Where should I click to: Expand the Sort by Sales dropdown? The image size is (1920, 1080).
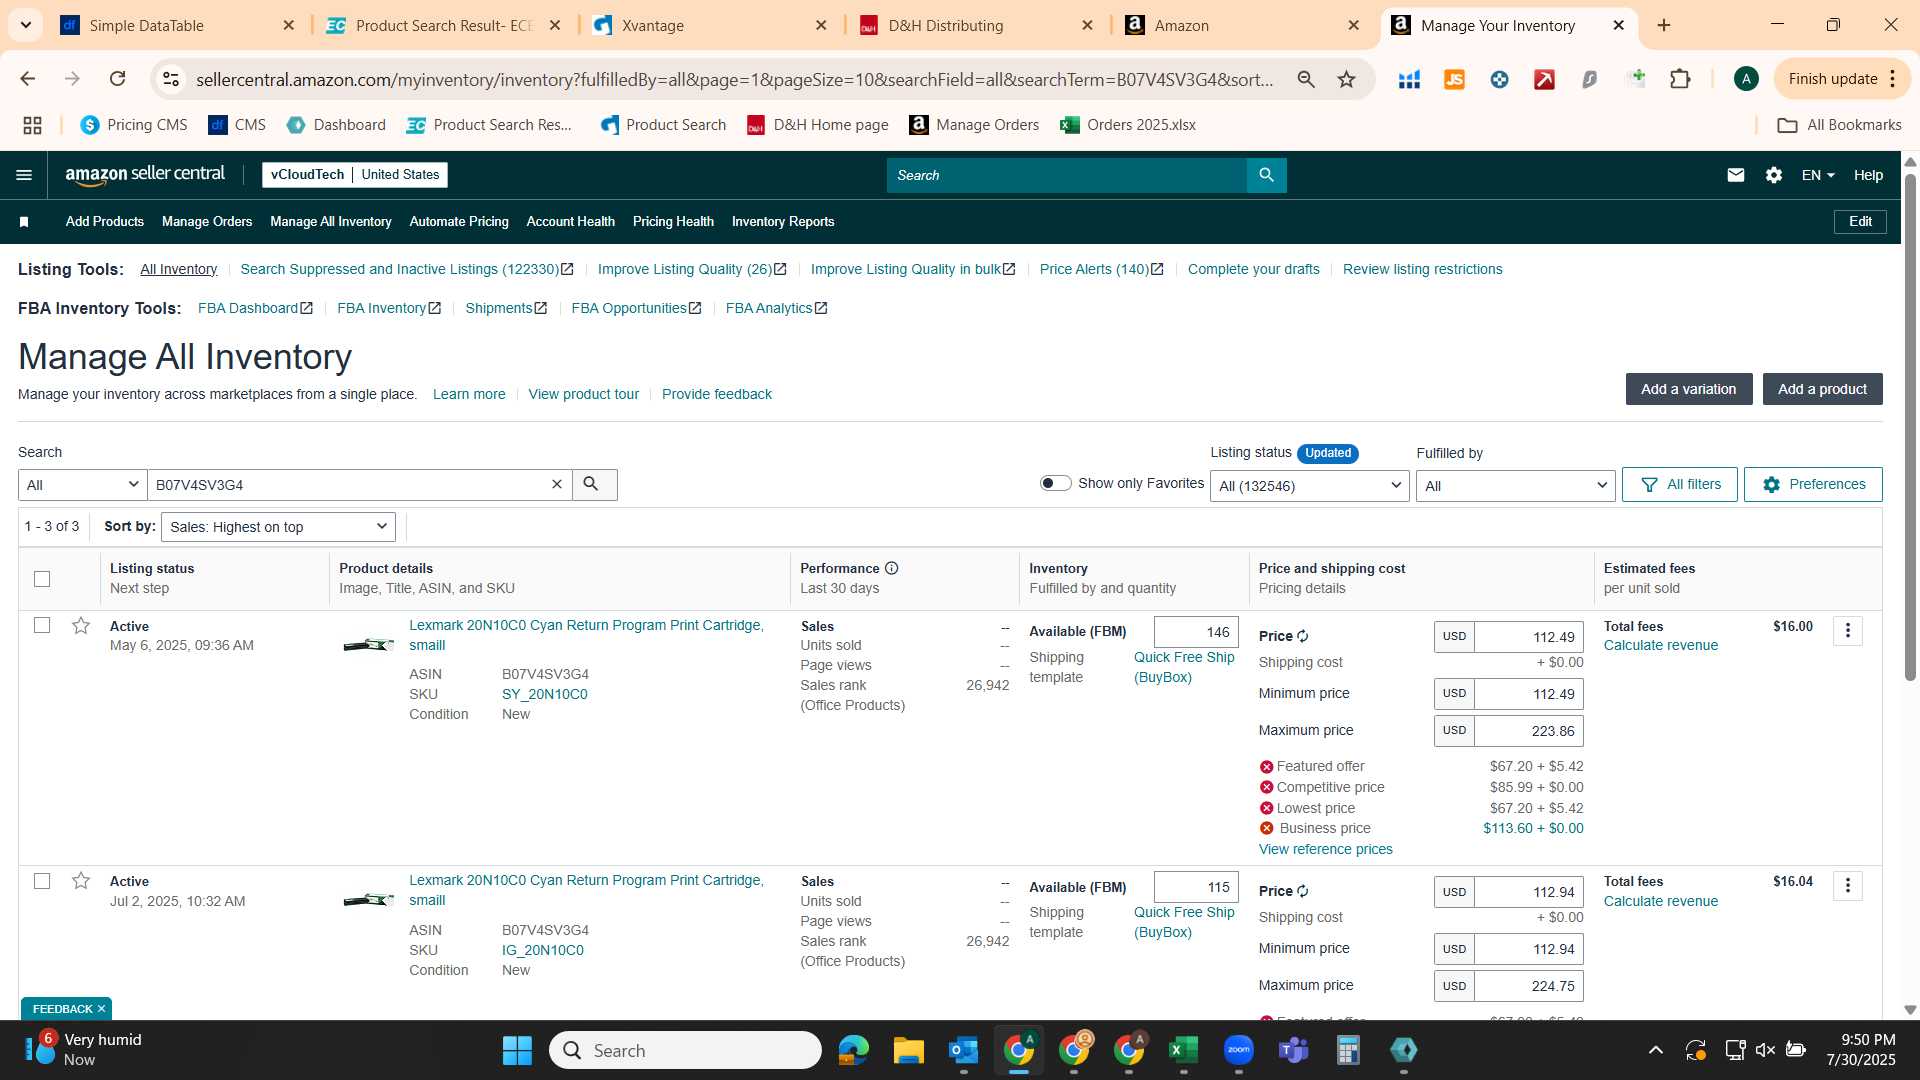pos(278,527)
